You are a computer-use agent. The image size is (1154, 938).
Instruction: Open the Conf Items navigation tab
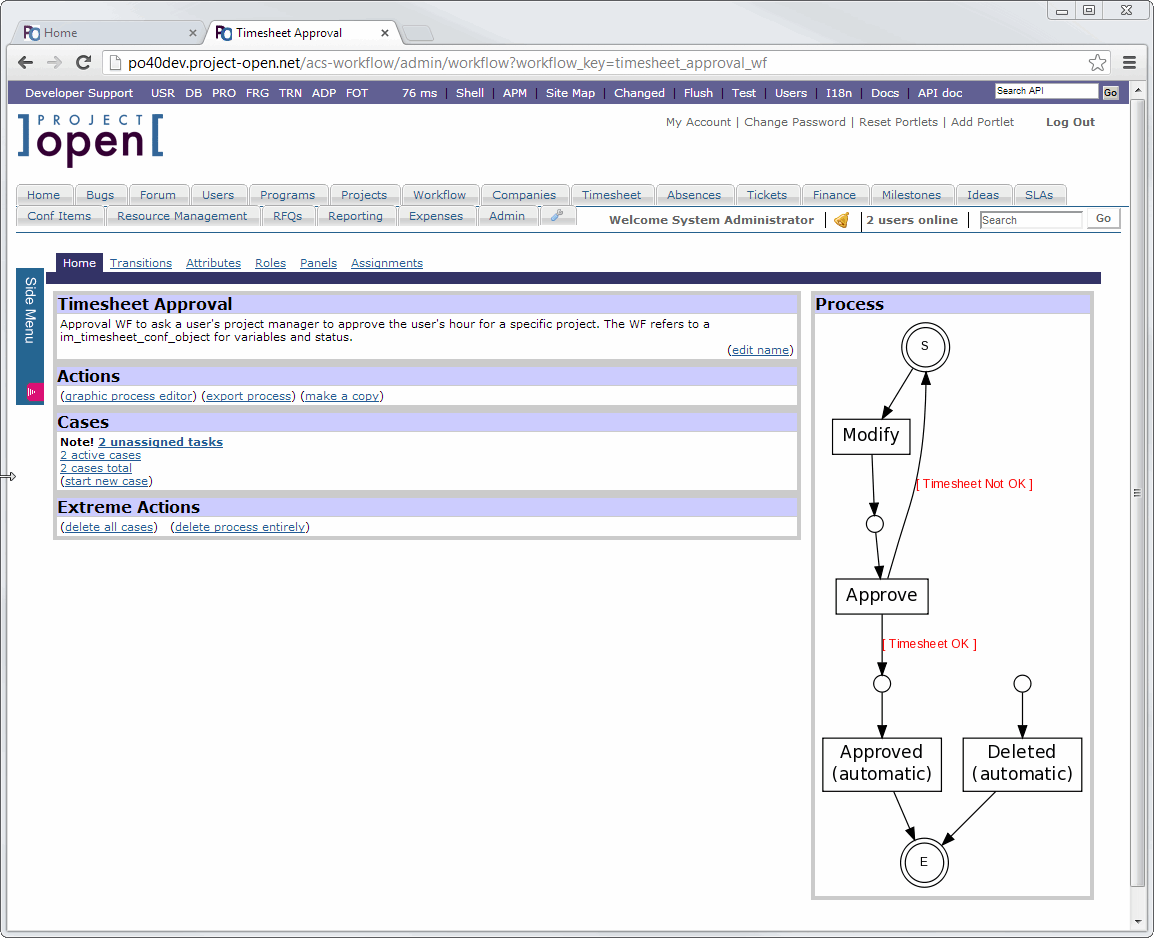click(59, 216)
